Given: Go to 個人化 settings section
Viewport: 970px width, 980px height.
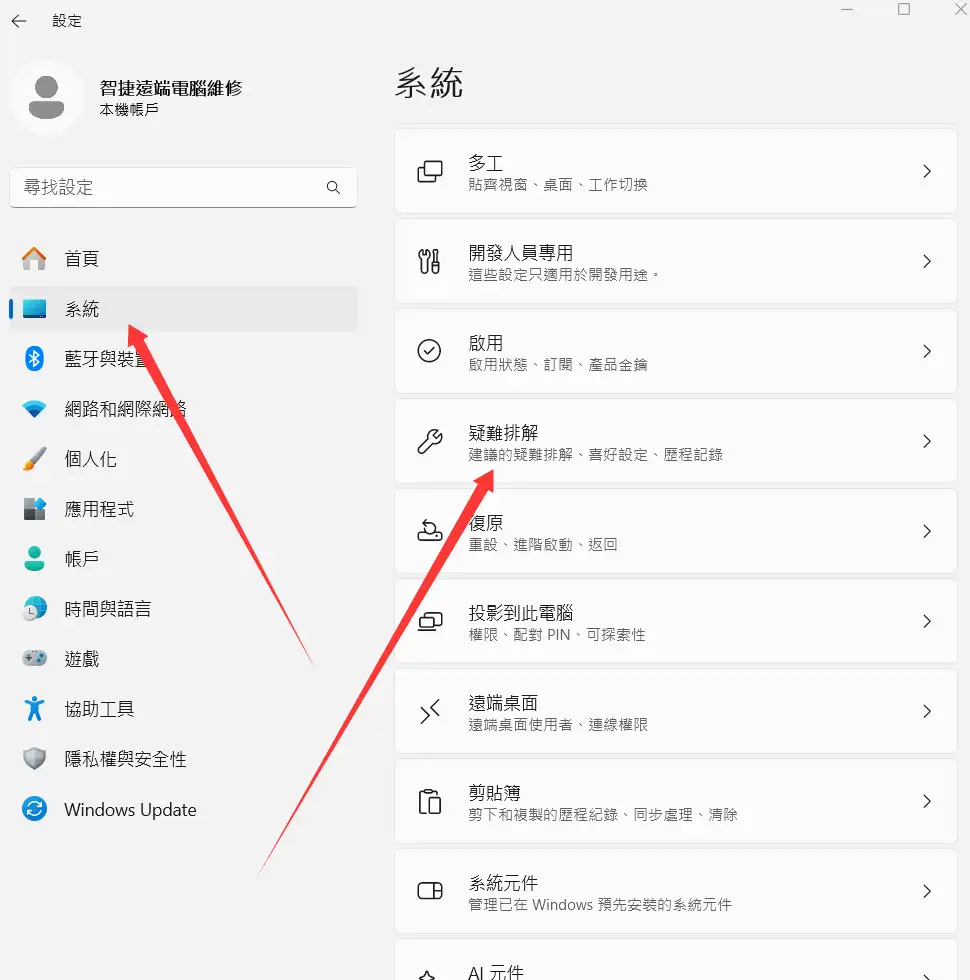Looking at the screenshot, I should point(90,459).
